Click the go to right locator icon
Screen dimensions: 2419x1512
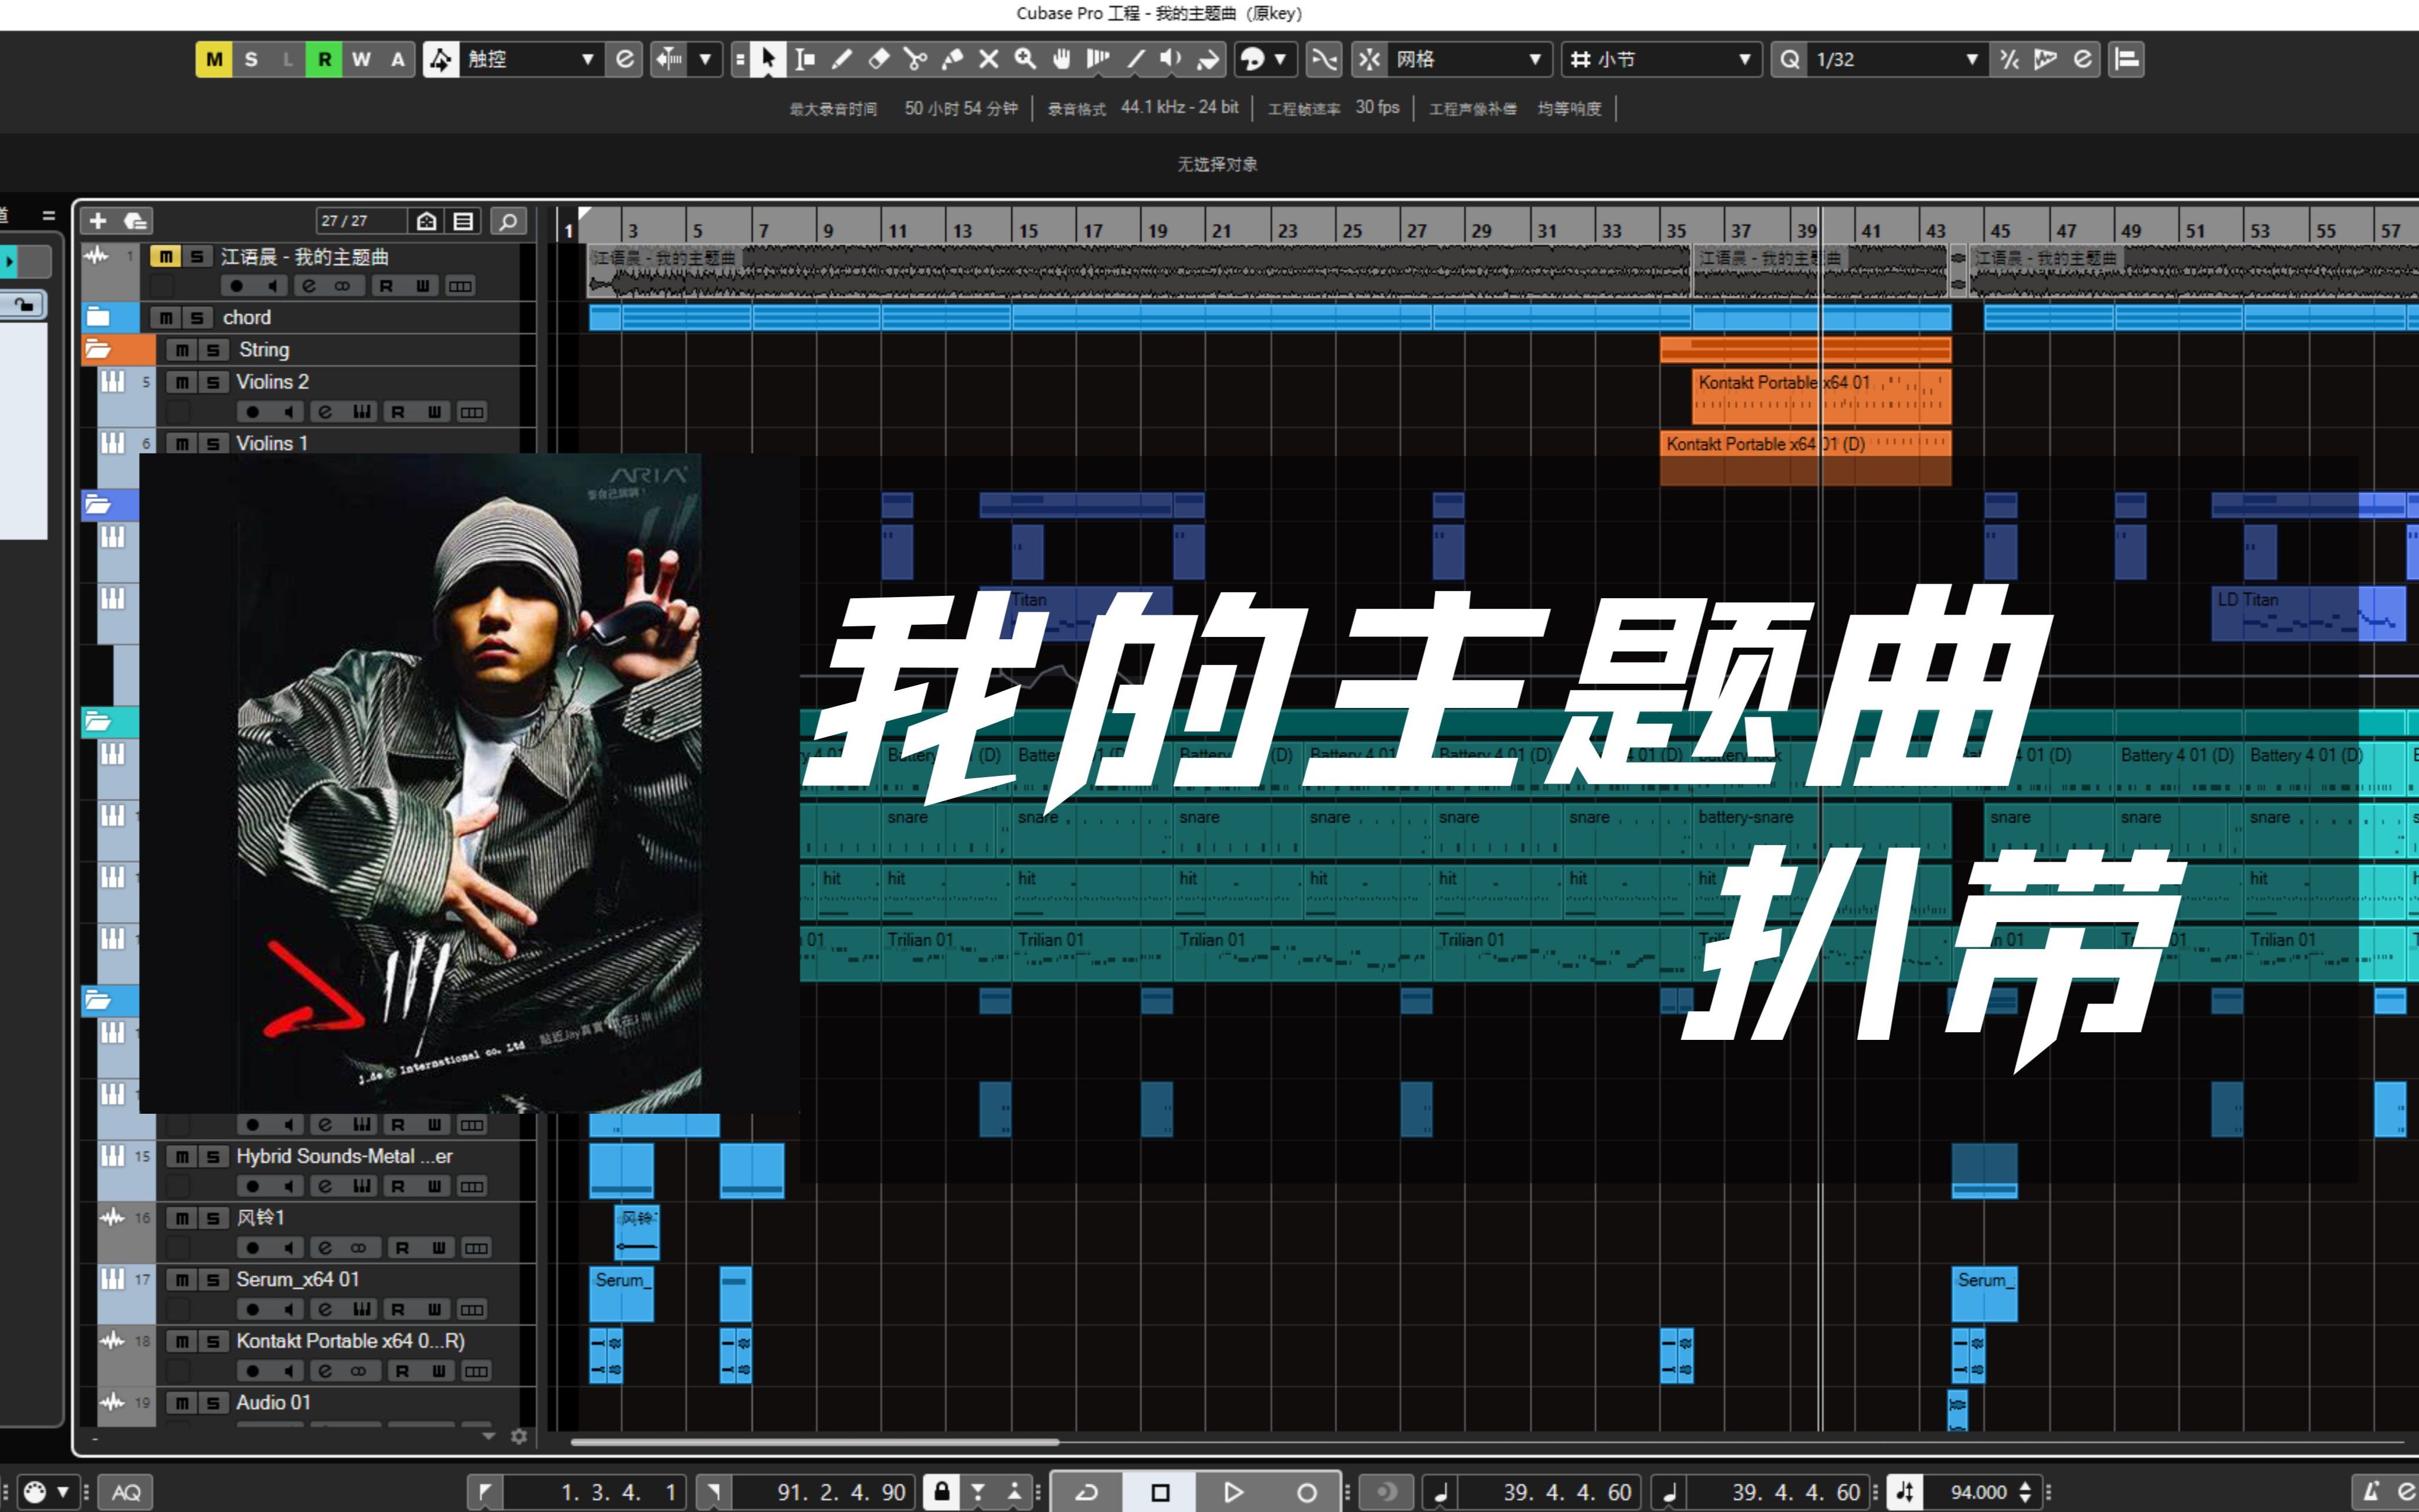click(x=714, y=1492)
